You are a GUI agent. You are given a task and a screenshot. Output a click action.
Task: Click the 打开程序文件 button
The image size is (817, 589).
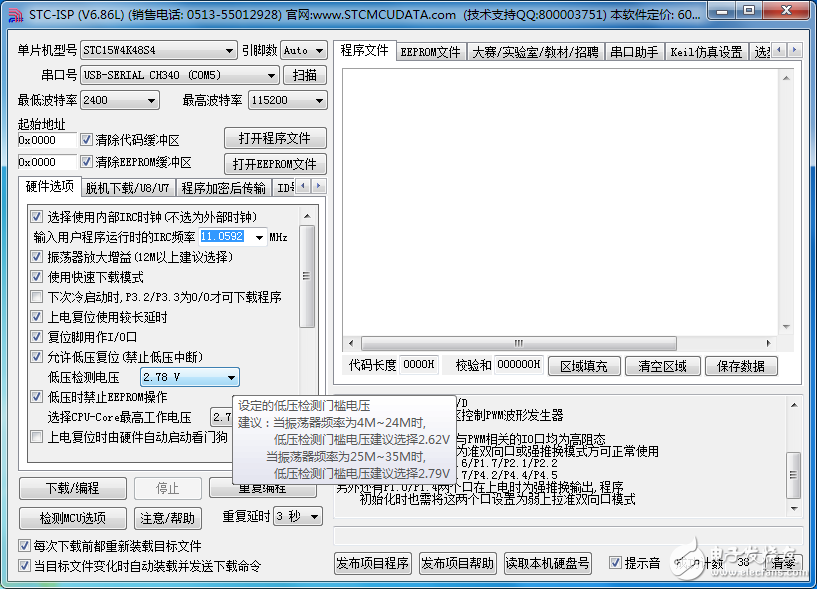[x=275, y=138]
